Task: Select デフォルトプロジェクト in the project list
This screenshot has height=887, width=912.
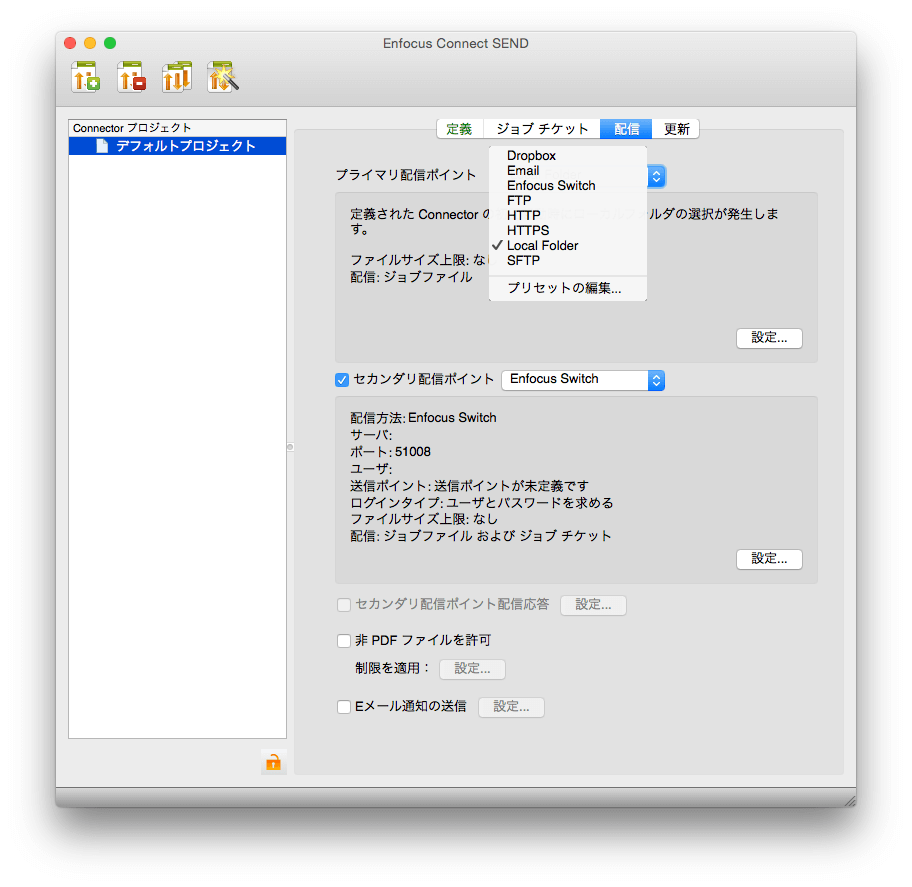Action: pyautogui.click(x=177, y=146)
